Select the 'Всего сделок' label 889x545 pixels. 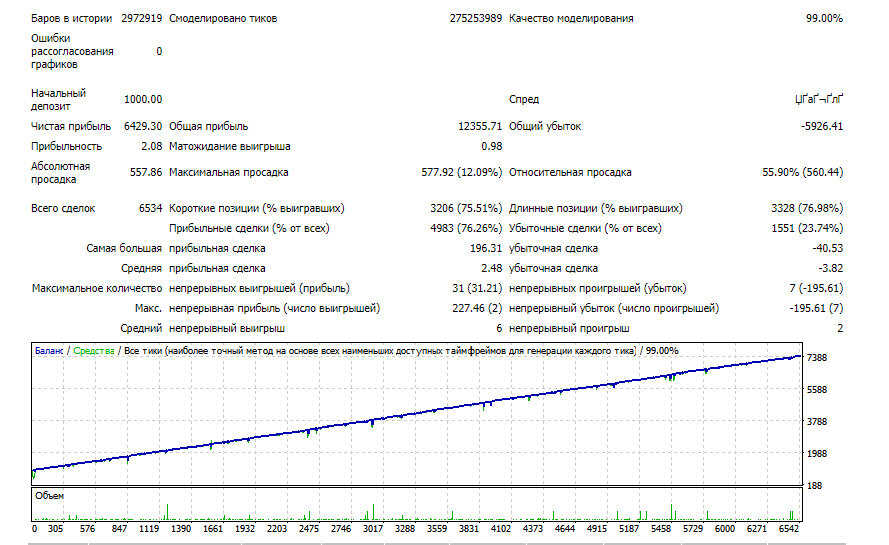(63, 208)
